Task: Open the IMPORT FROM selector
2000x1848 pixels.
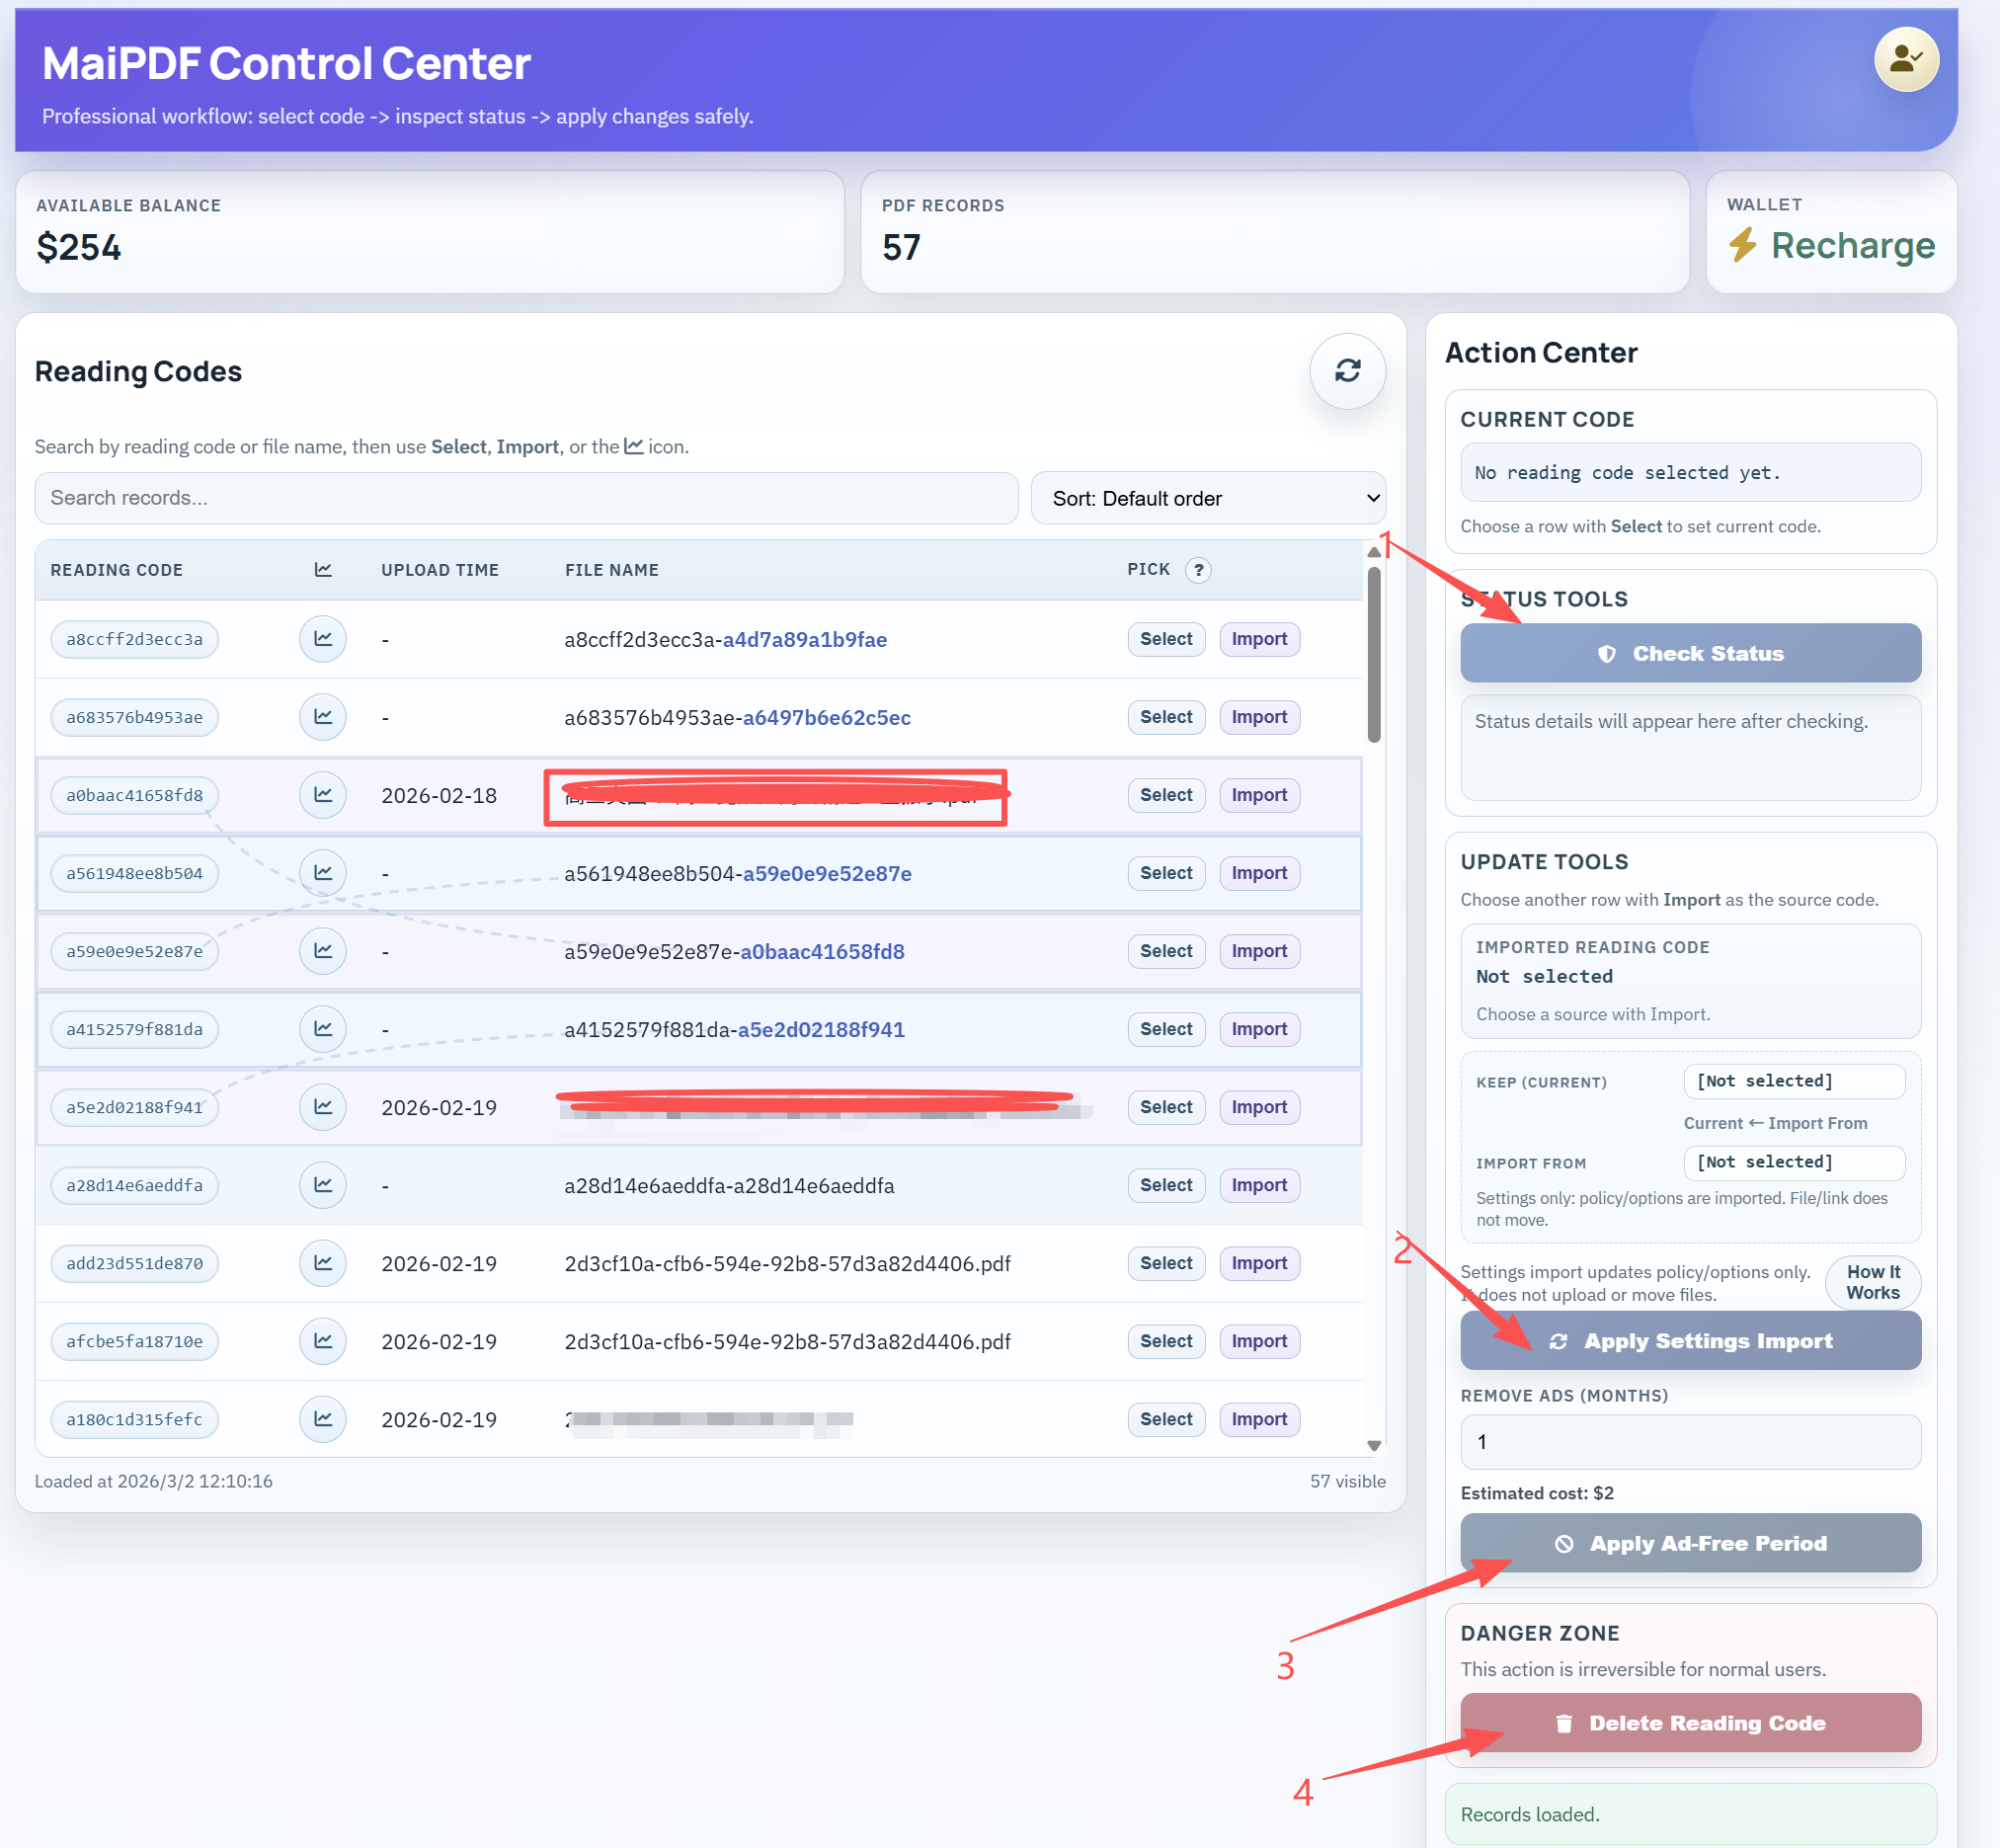Action: click(1793, 1162)
